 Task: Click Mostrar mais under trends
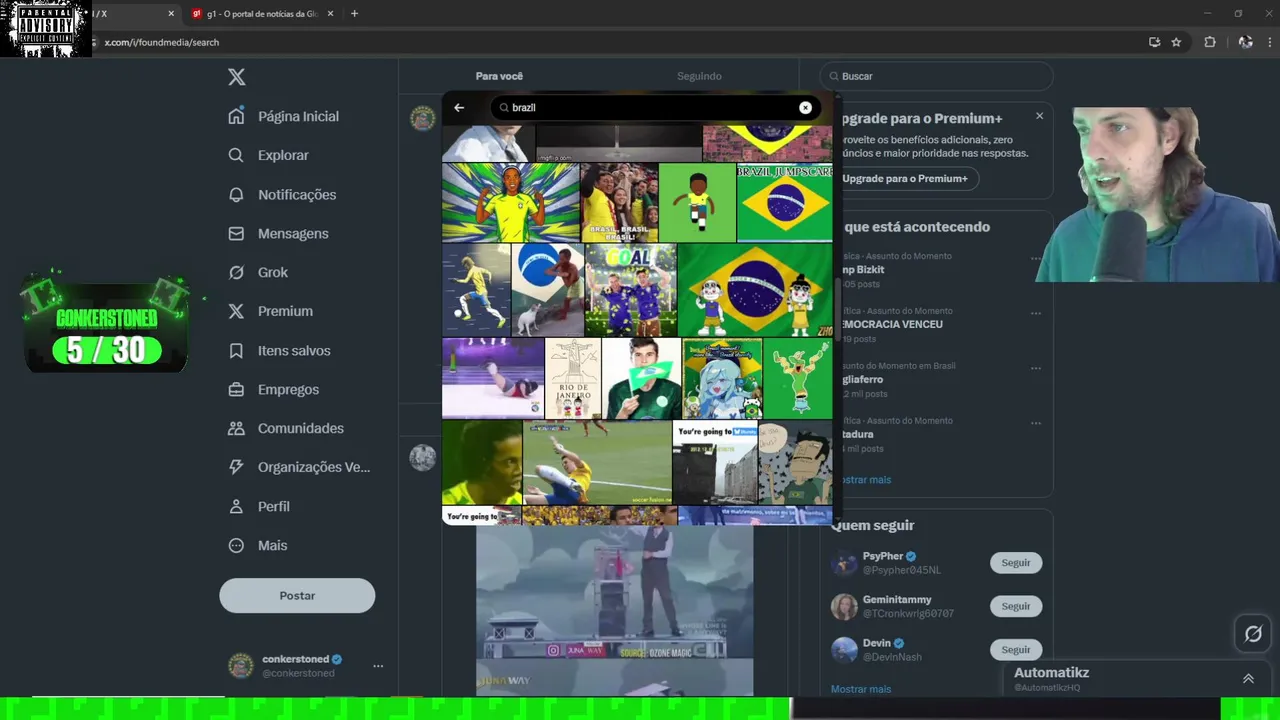[x=865, y=480]
